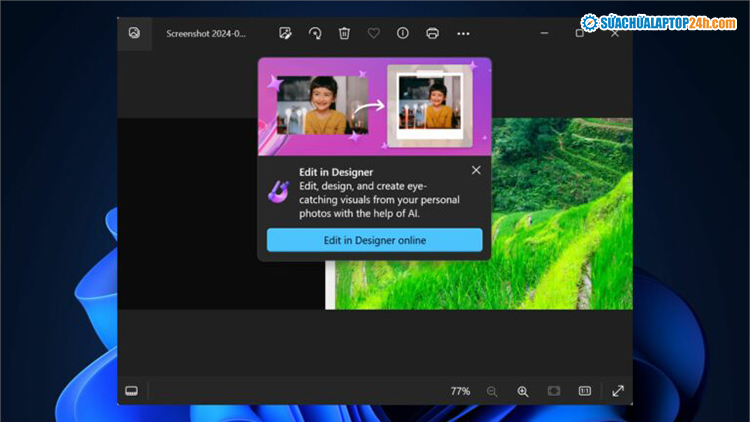Click the Edit image icon
This screenshot has height=422, width=750.
tap(285, 33)
